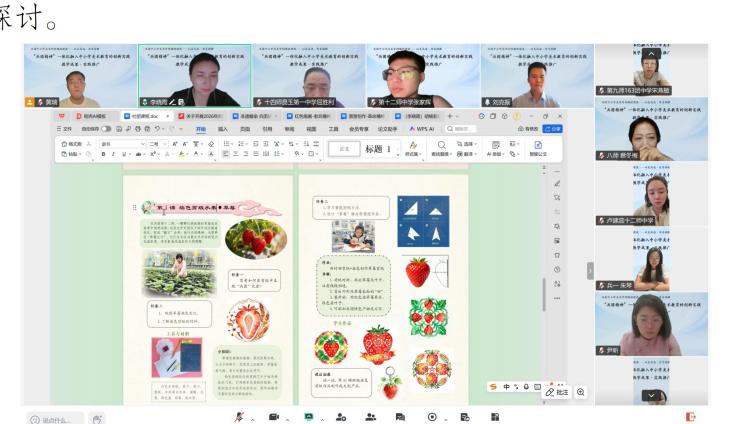Apply the 标题 1 style
Viewport: 754px width, 424px height.
click(378, 149)
